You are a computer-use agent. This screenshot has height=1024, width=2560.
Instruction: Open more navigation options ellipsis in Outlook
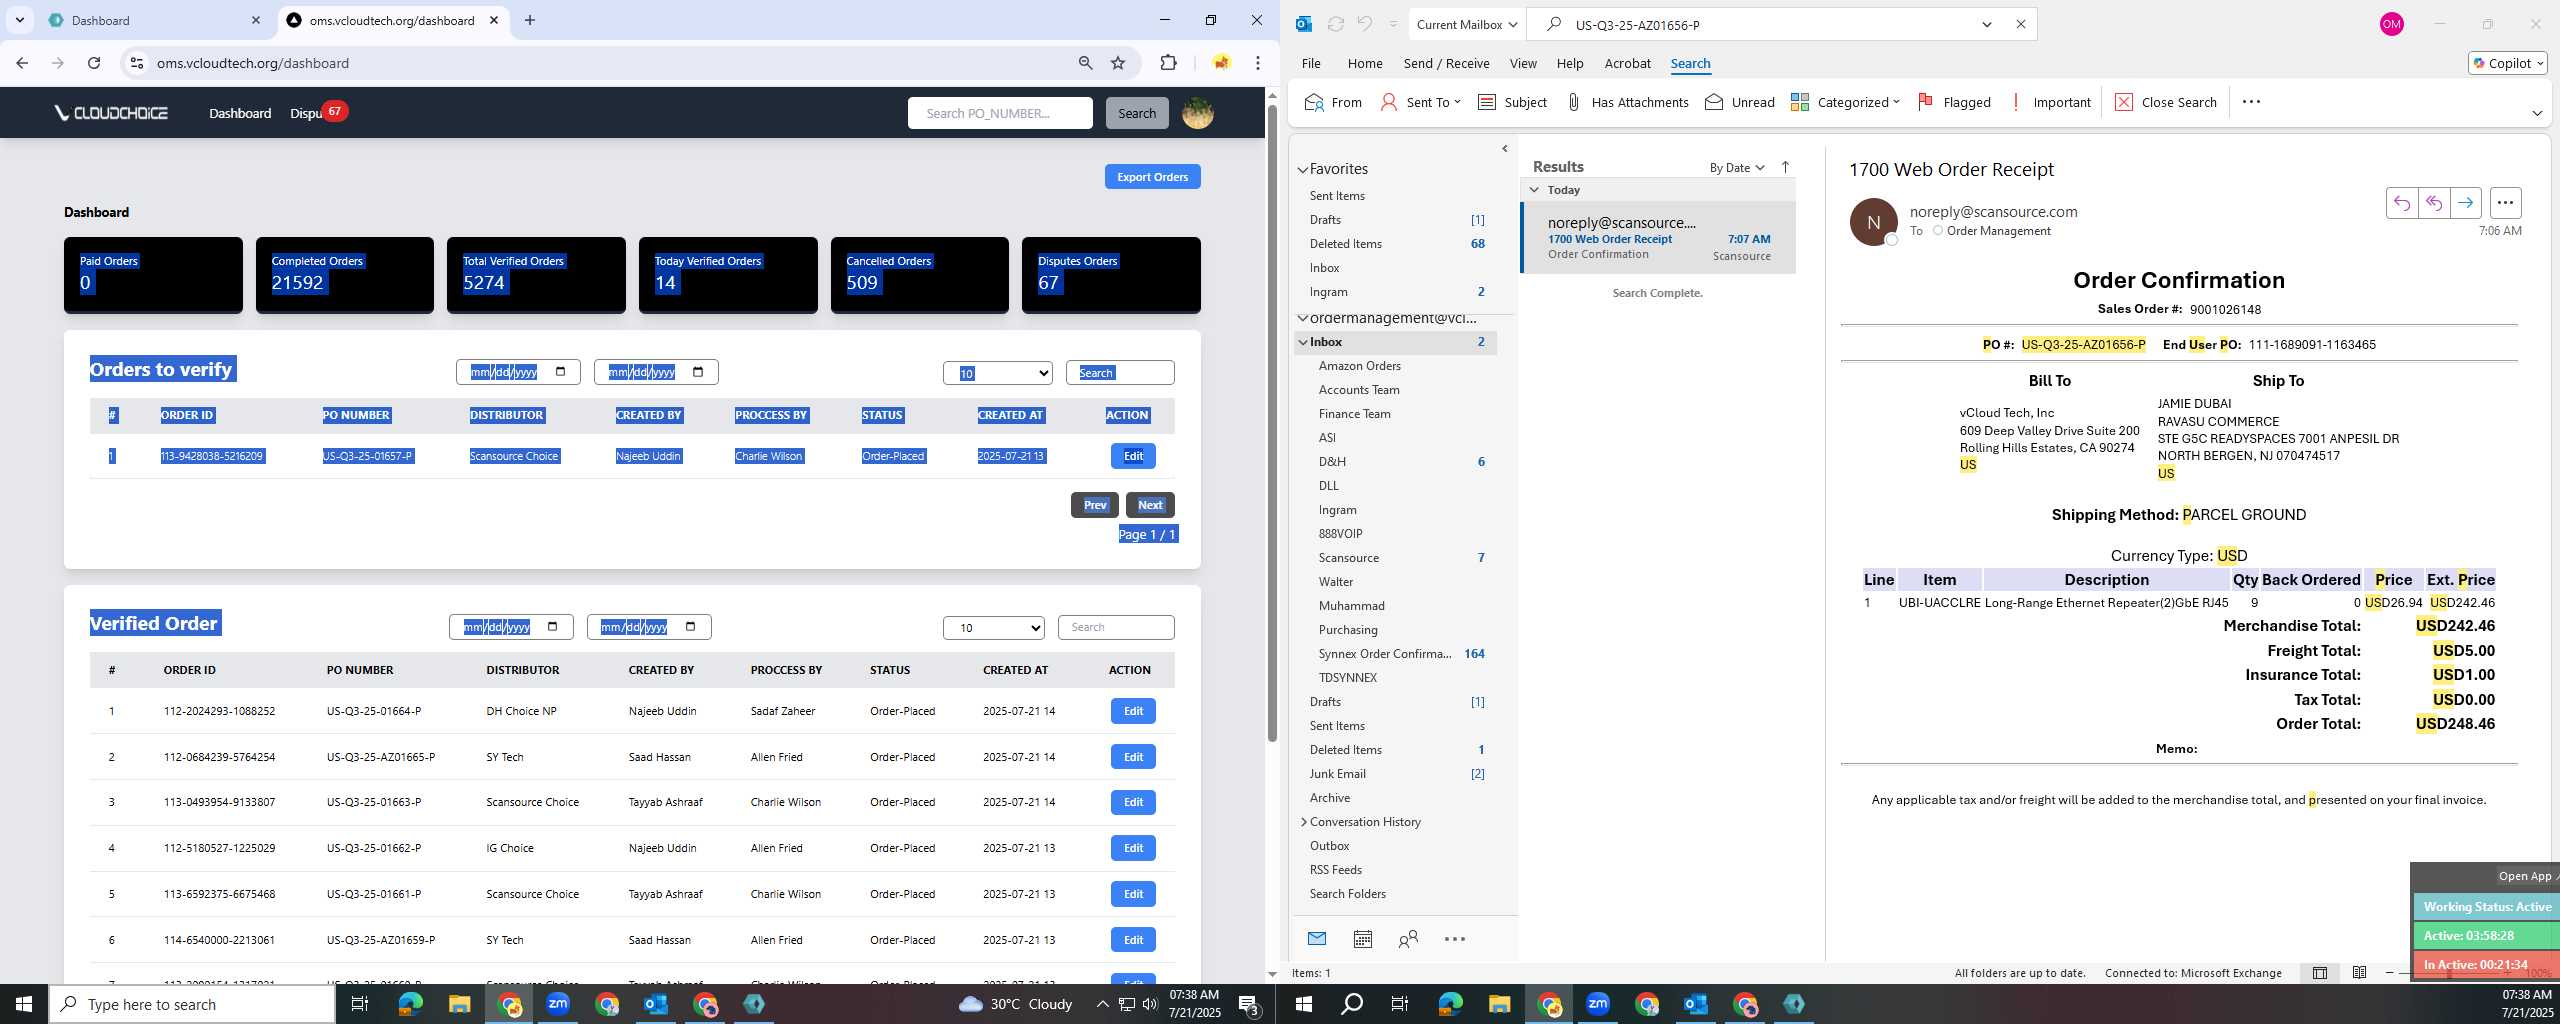(1455, 938)
